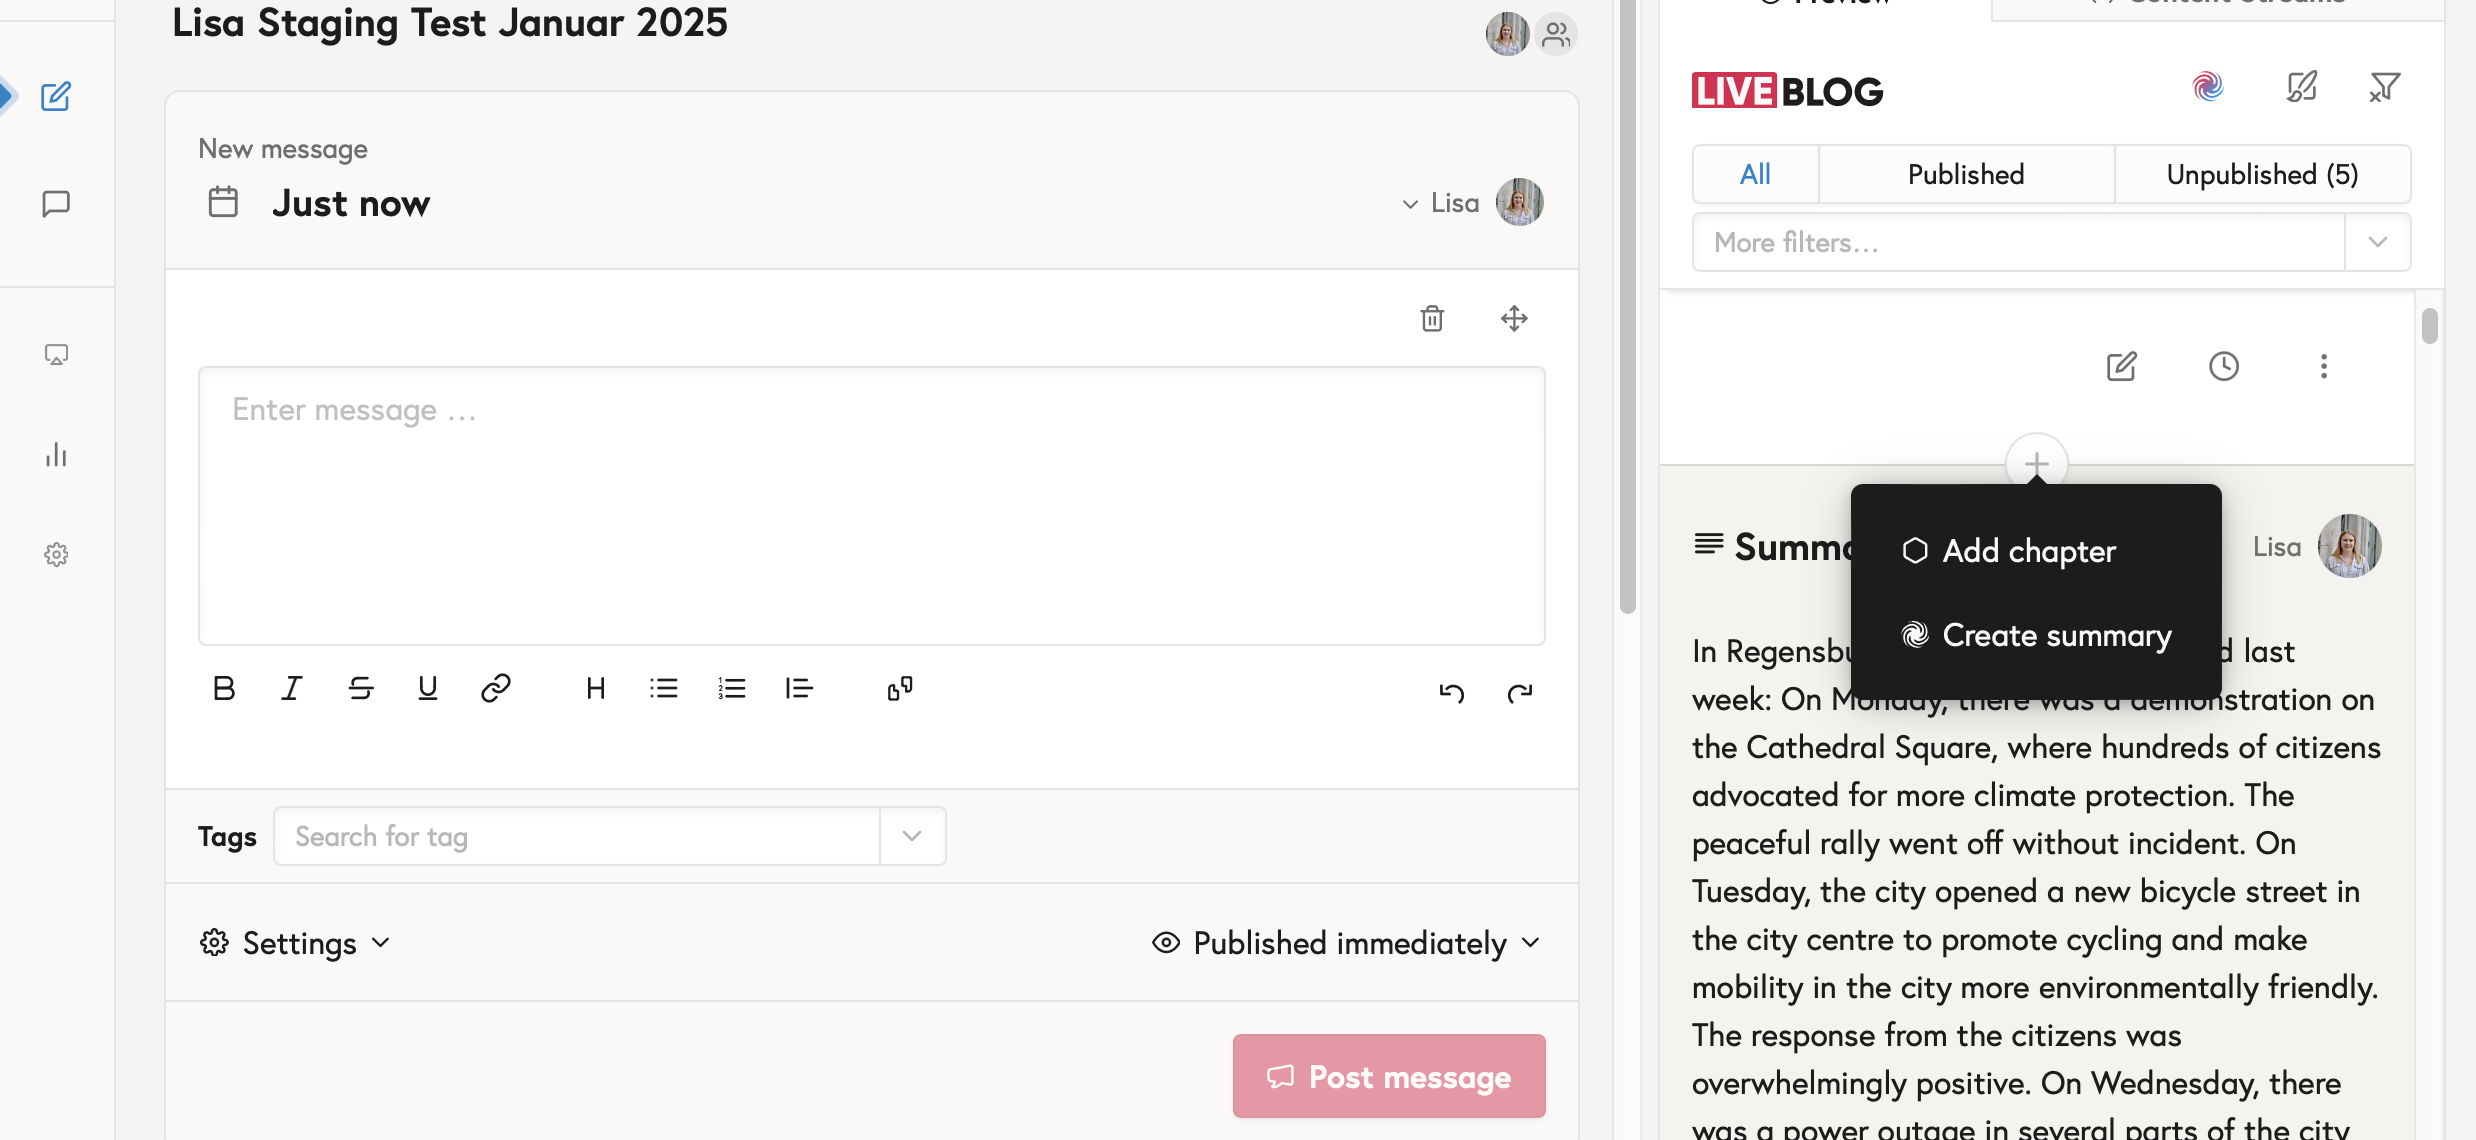Choose Add chapter from popup menu
Image resolution: width=2476 pixels, height=1140 pixels.
[x=2028, y=551]
